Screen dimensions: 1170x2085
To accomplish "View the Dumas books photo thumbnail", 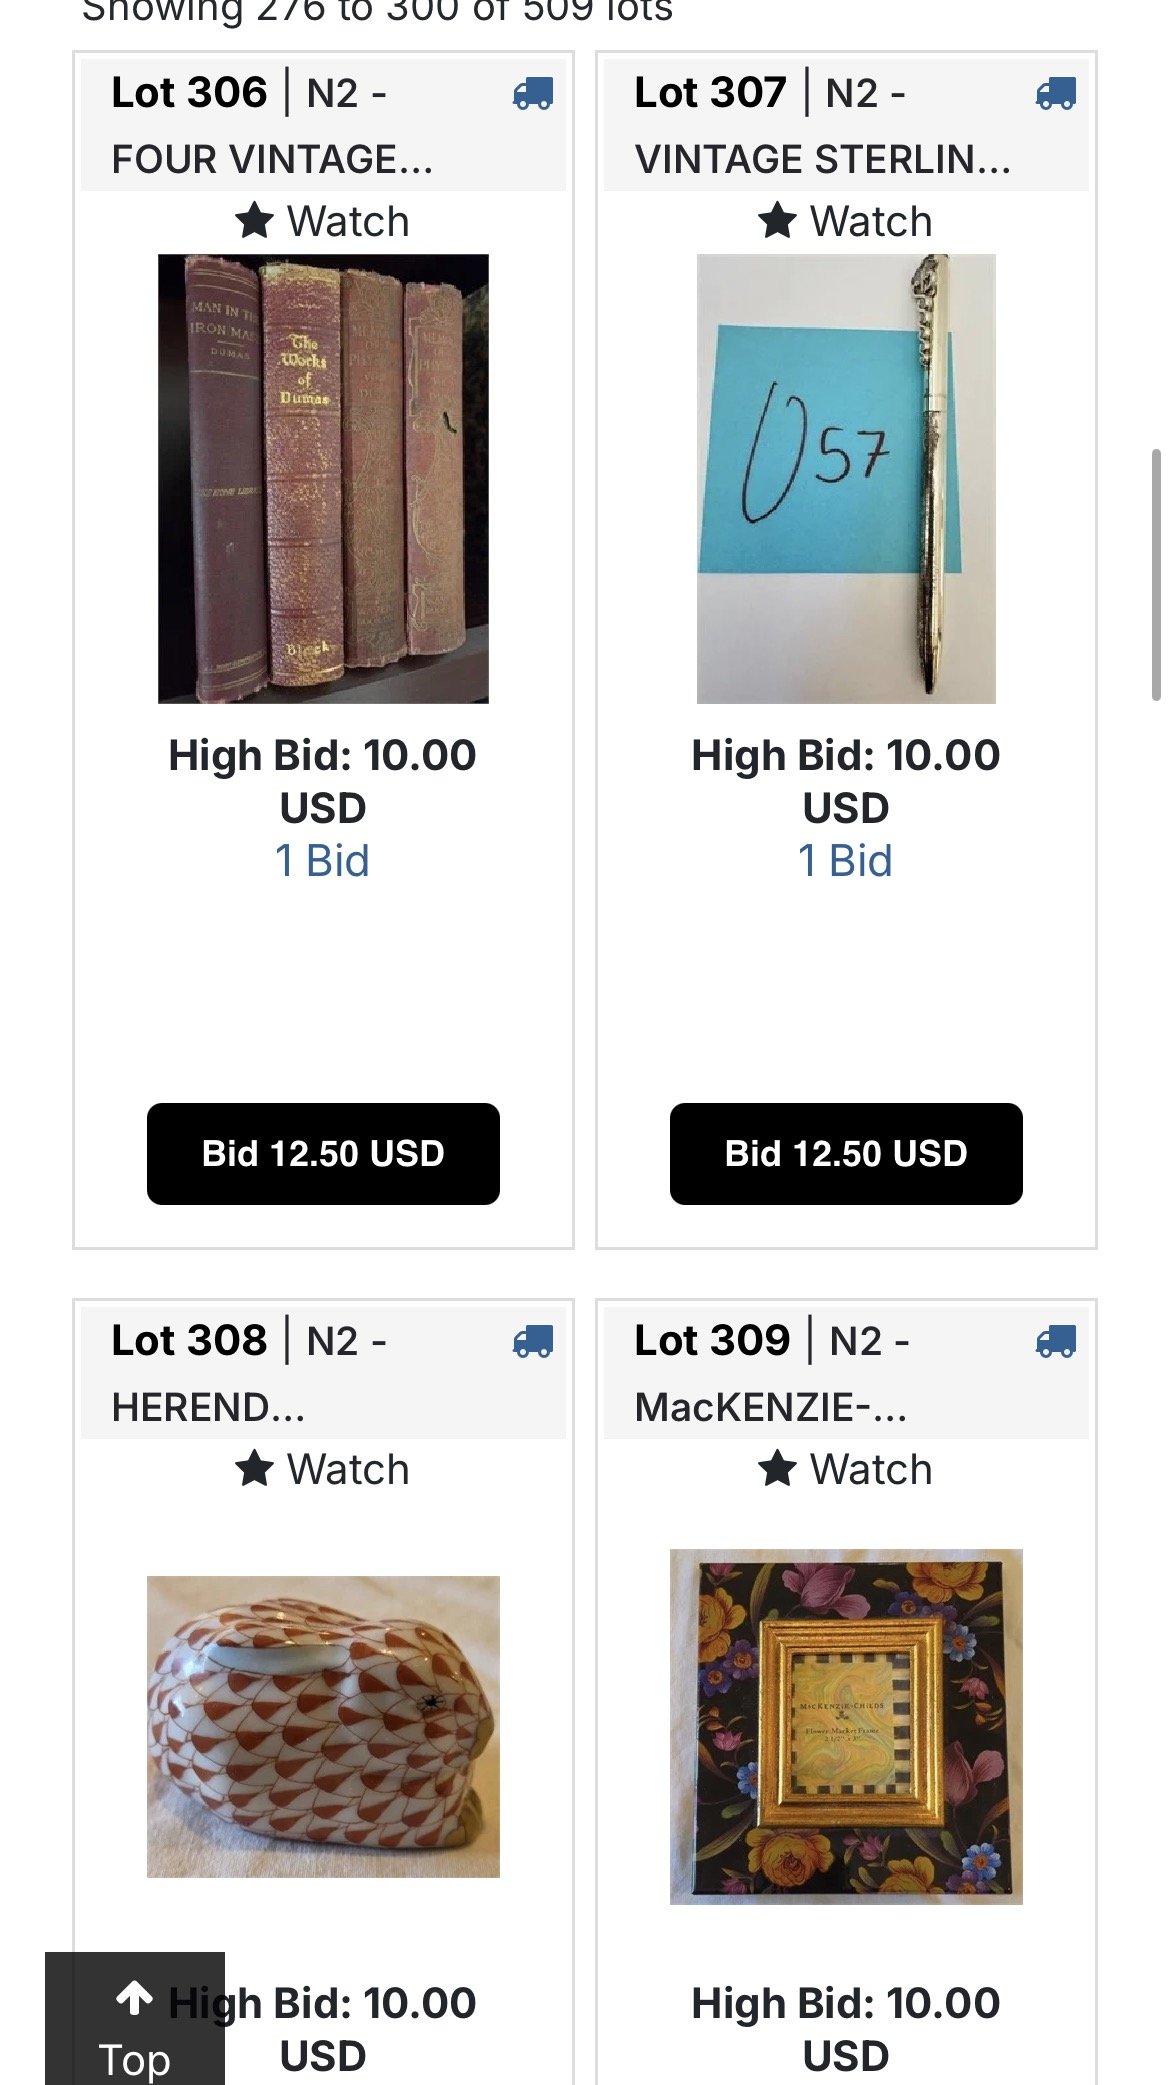I will point(323,479).
